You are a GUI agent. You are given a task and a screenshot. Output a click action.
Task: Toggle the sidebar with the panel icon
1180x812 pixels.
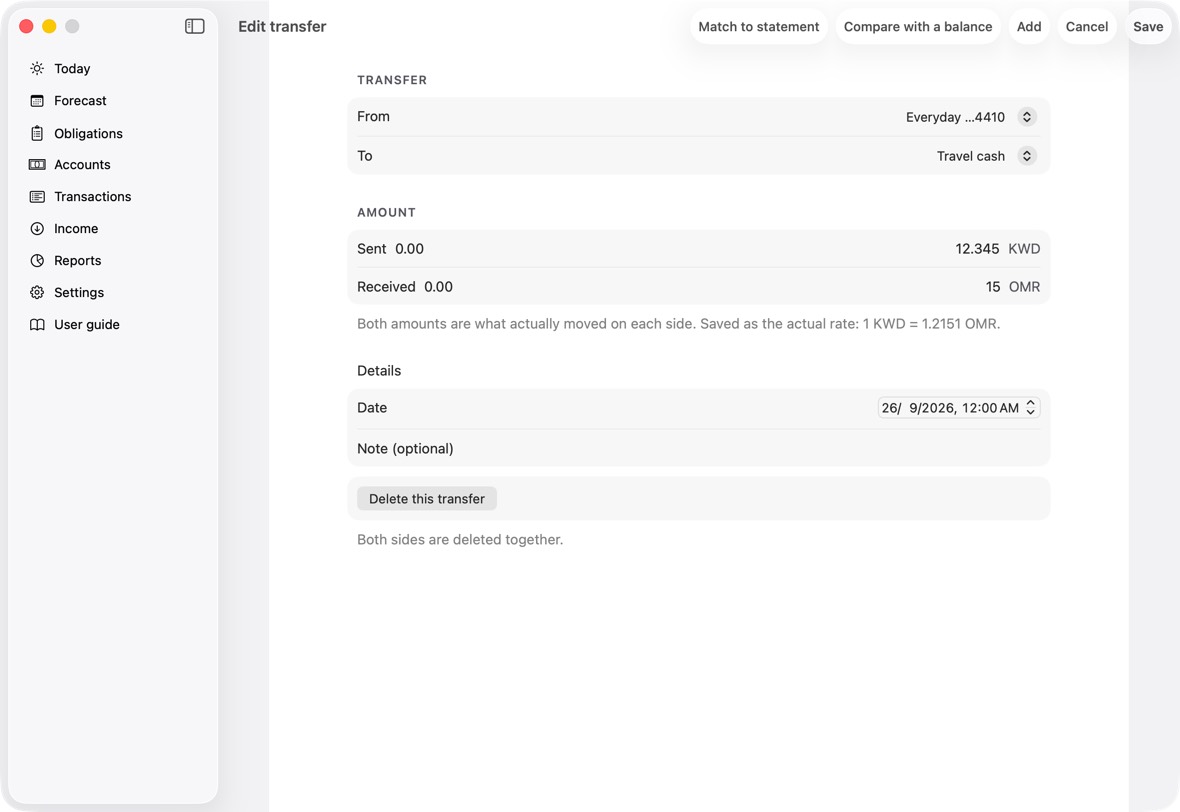(195, 26)
